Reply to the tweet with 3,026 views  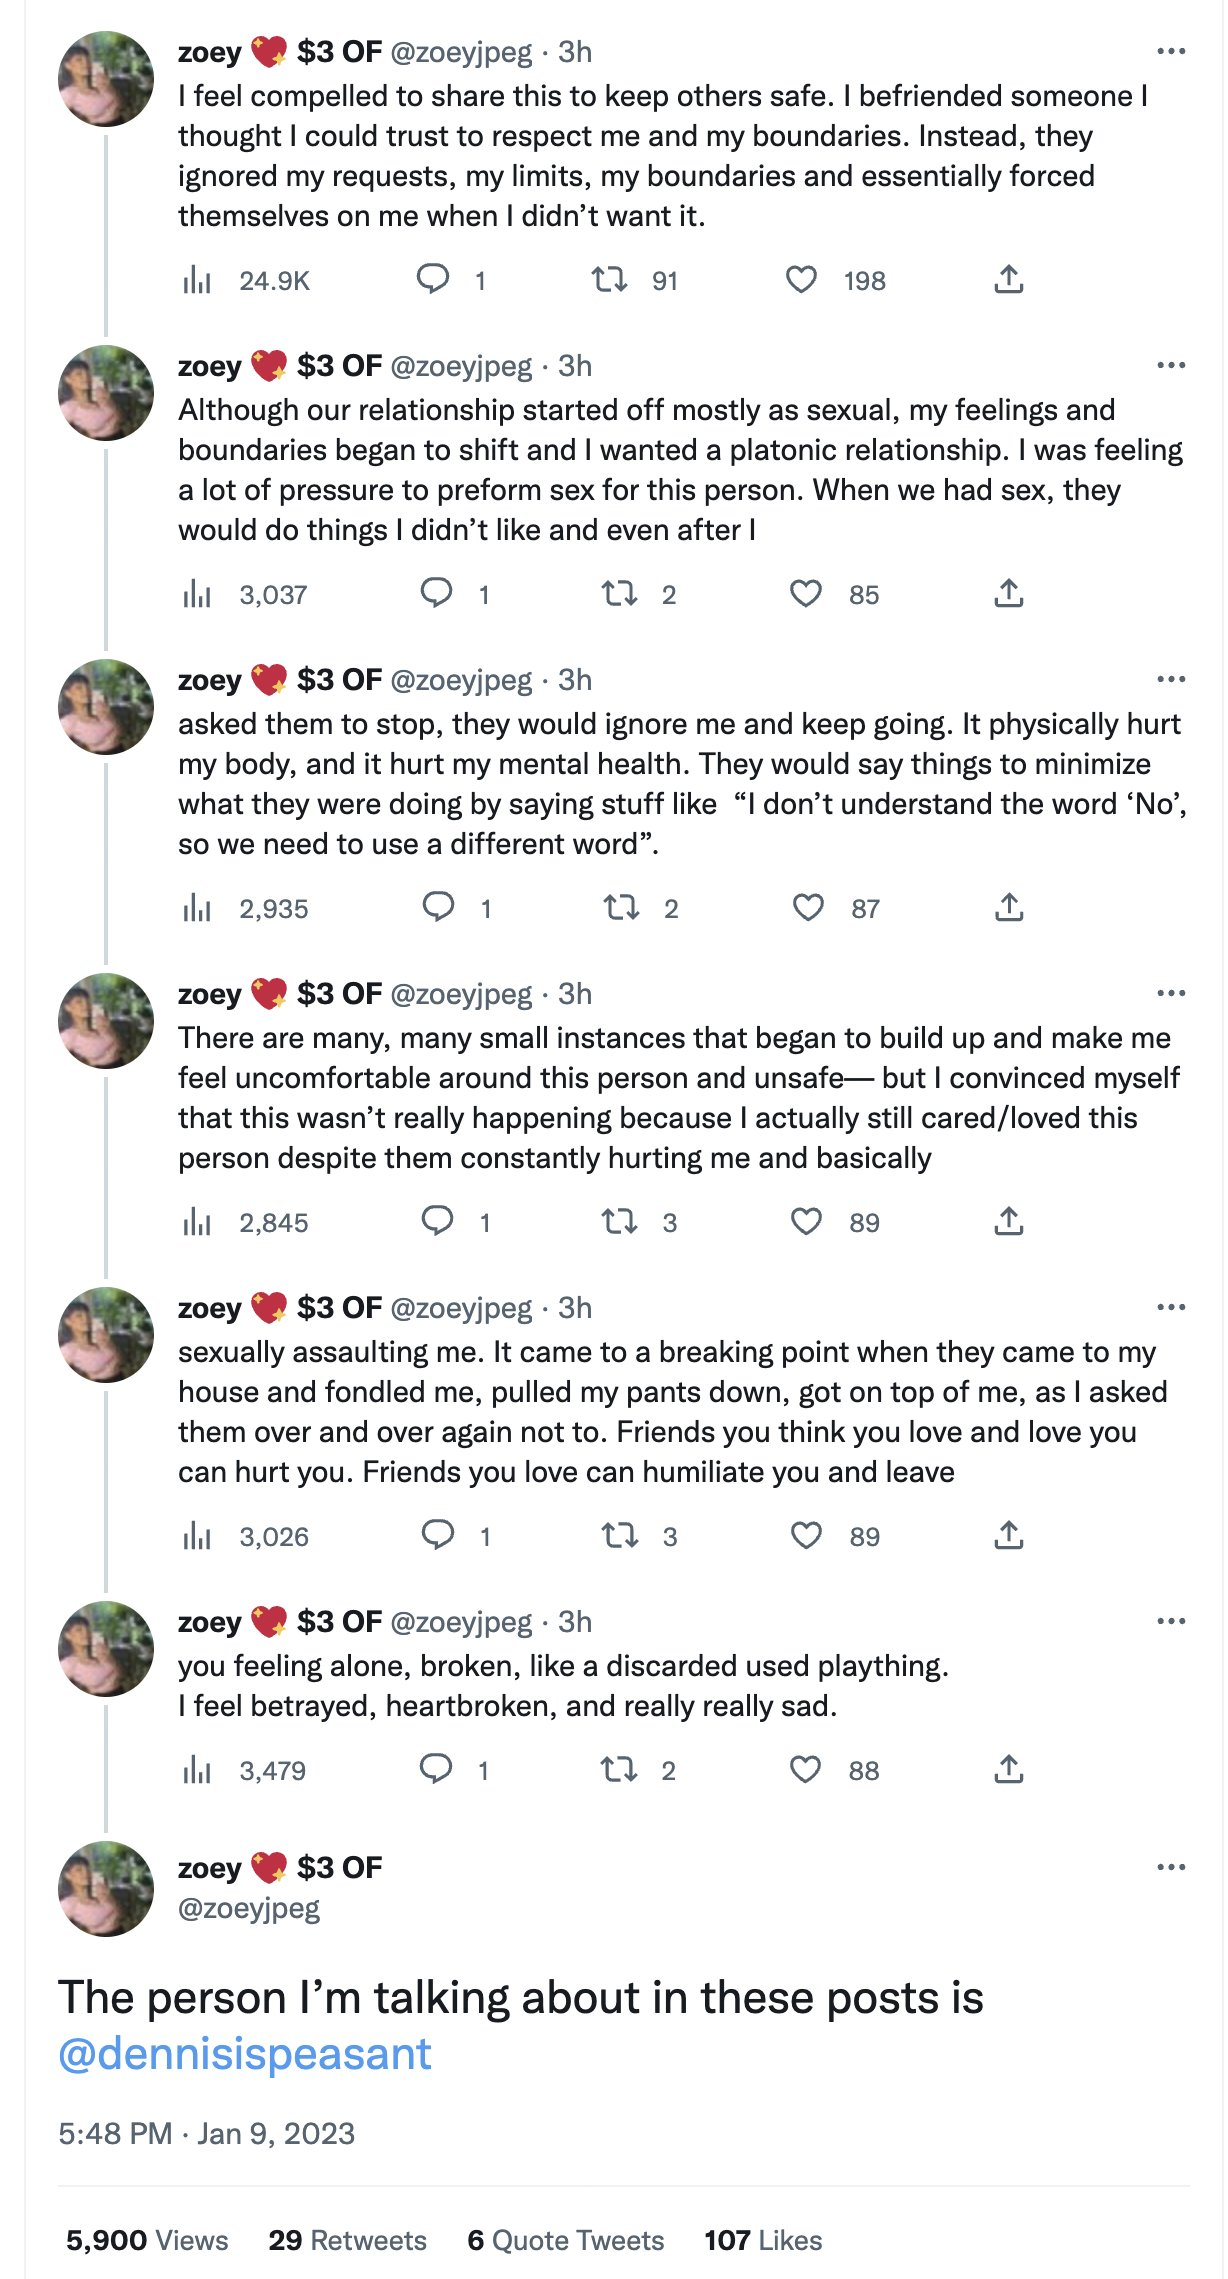(x=438, y=1535)
